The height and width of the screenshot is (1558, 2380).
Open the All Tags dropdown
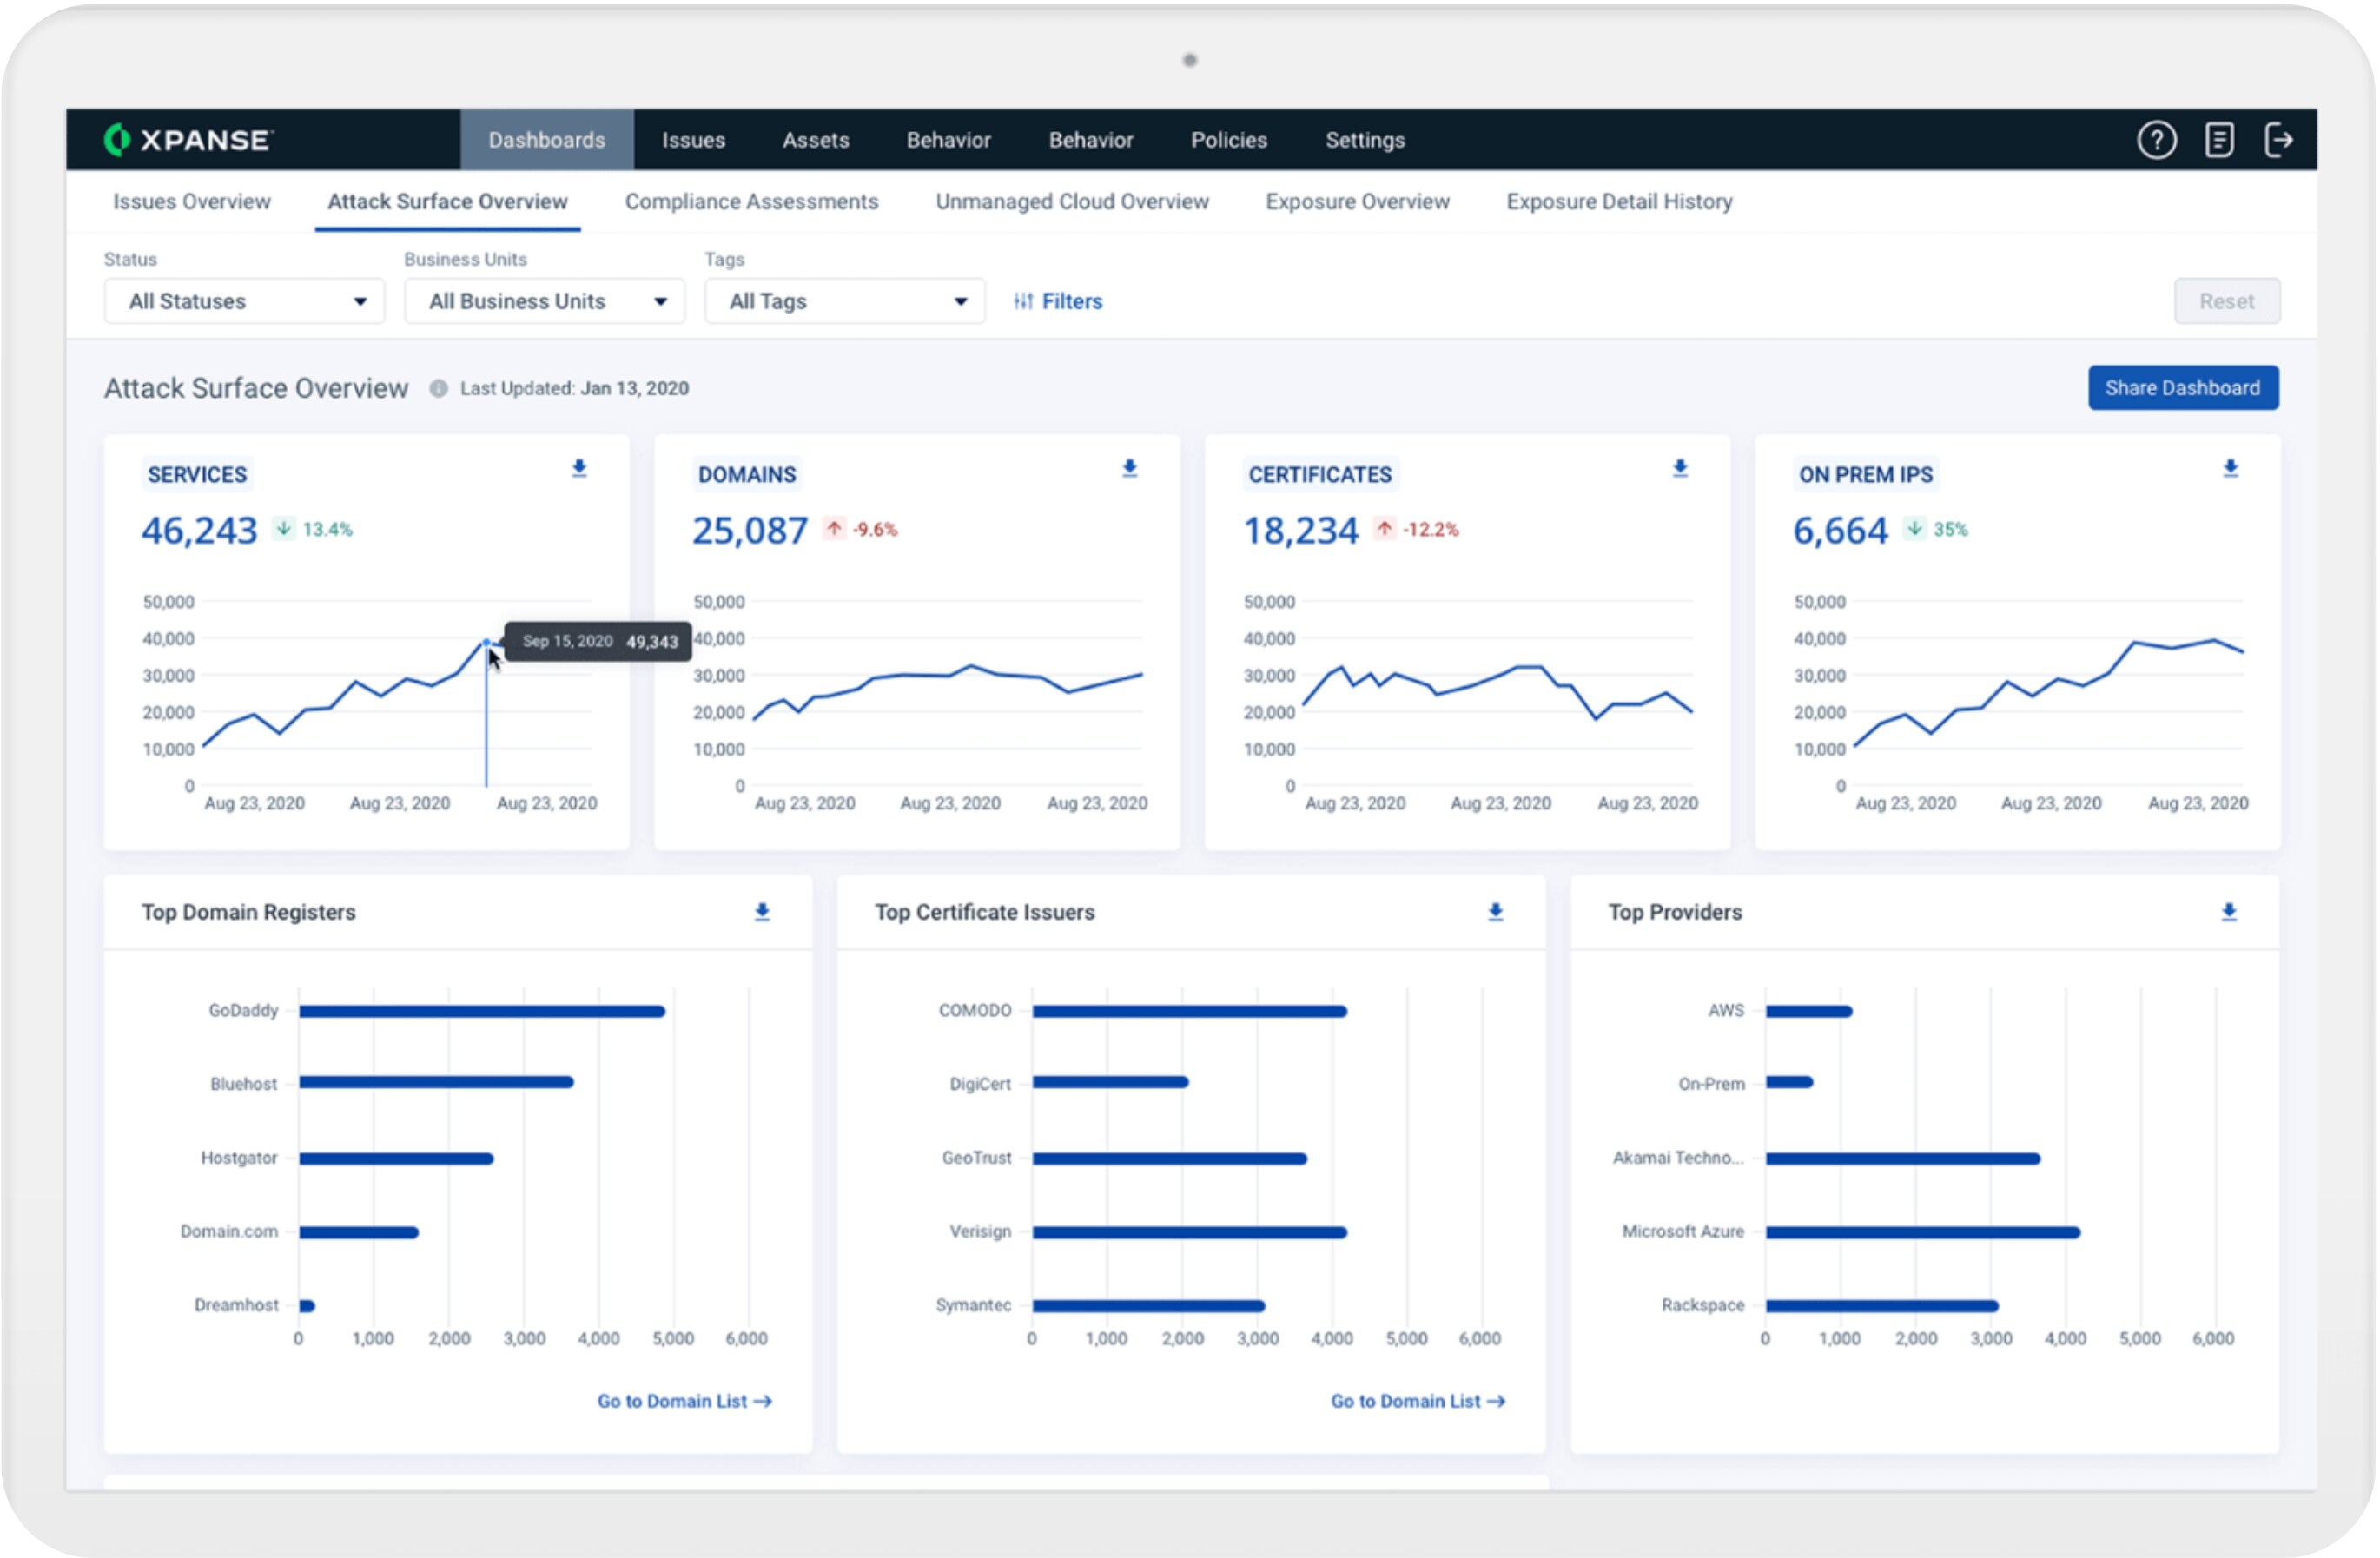click(844, 301)
